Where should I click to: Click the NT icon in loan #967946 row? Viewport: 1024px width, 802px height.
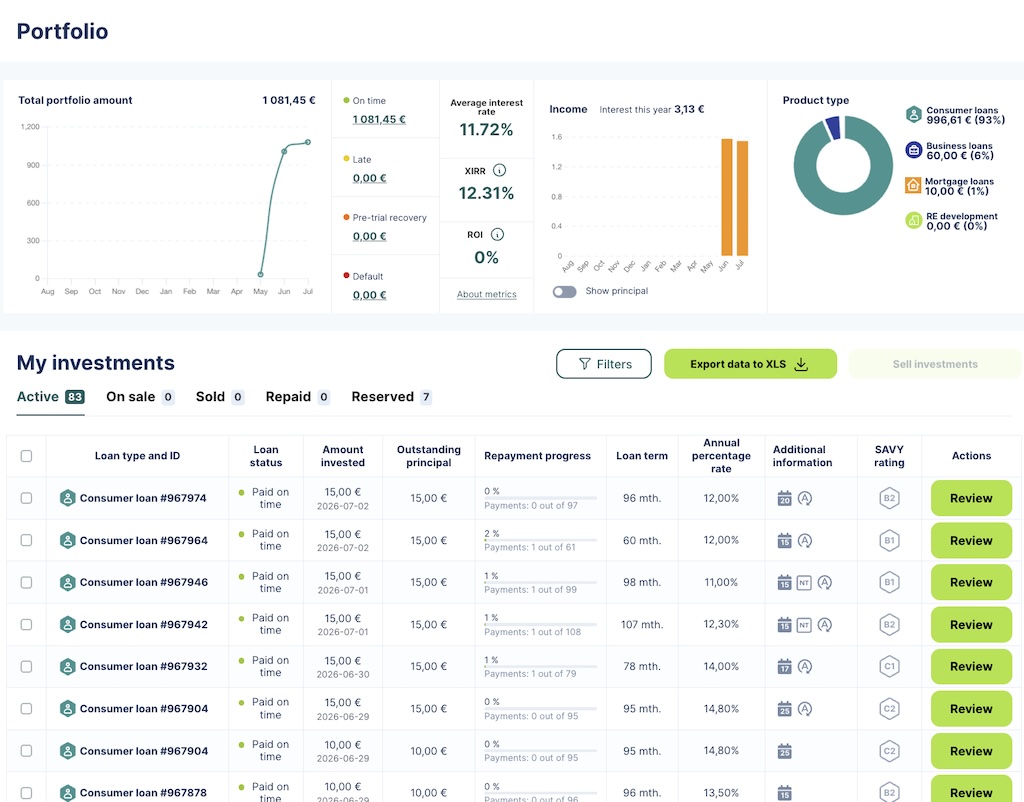[x=804, y=583]
